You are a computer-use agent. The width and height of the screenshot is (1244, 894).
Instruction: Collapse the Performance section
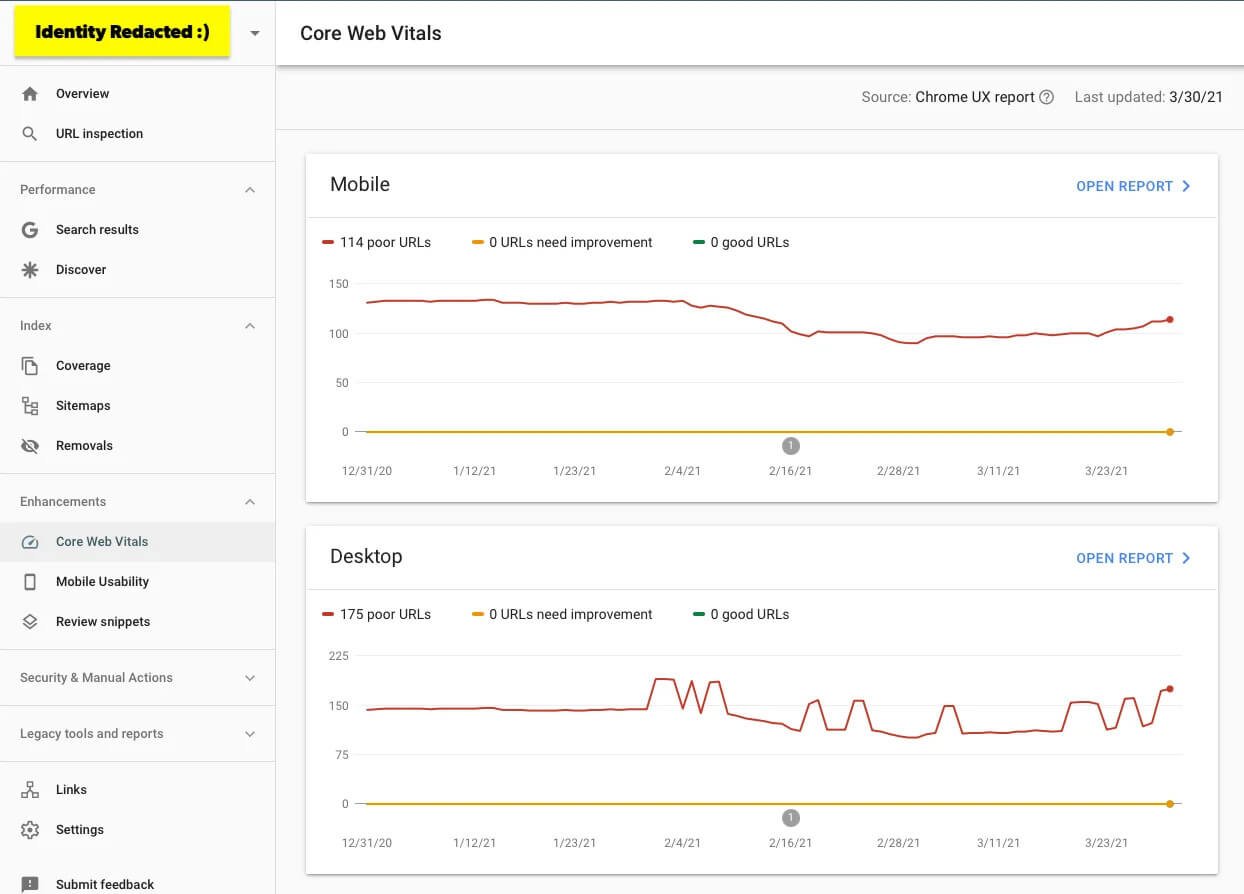tap(250, 190)
